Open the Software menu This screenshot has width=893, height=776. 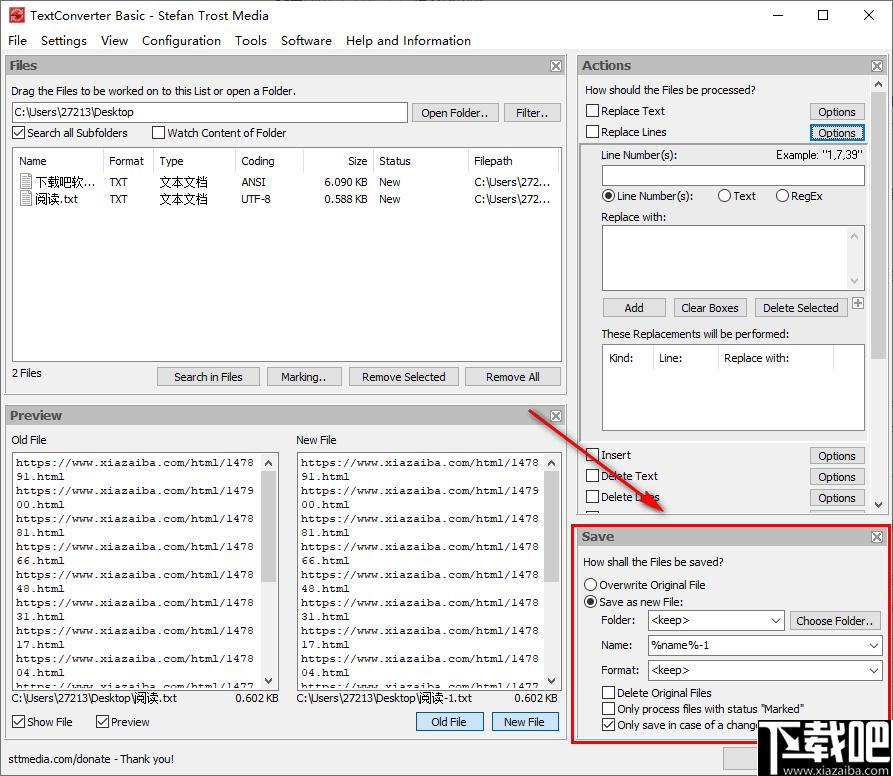pos(306,40)
